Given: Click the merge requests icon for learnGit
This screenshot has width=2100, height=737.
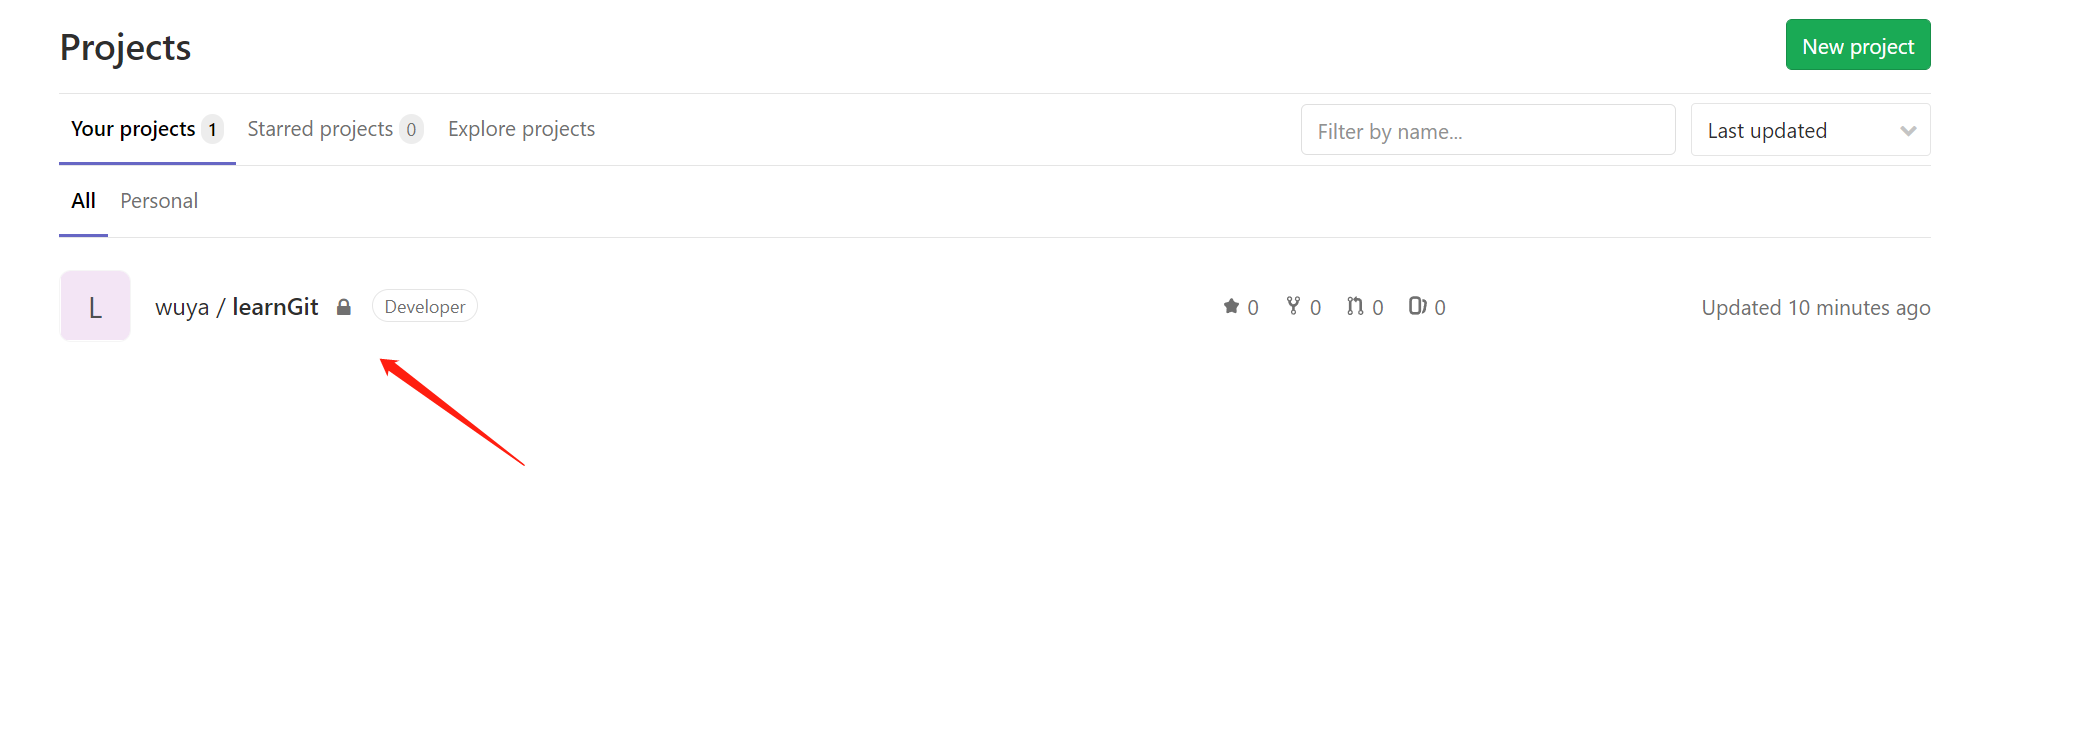Looking at the screenshot, I should (x=1355, y=306).
